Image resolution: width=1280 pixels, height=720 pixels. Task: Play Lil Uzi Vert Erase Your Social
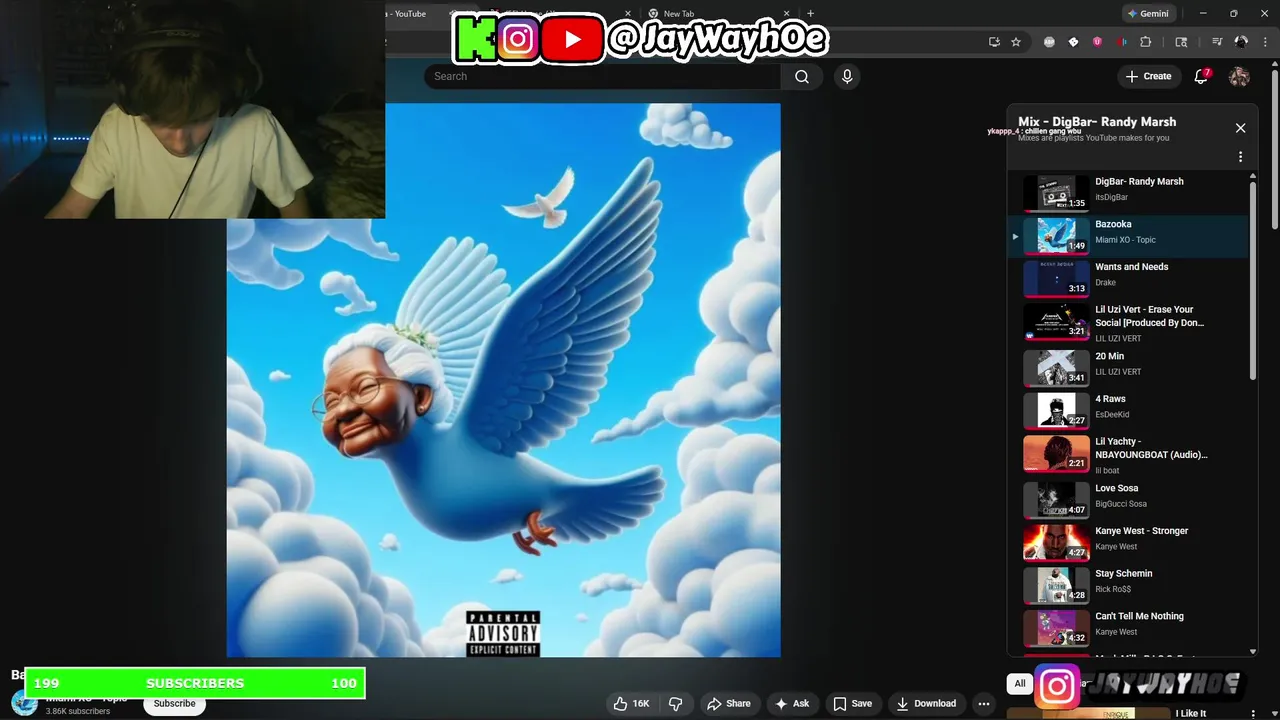[x=1129, y=324]
